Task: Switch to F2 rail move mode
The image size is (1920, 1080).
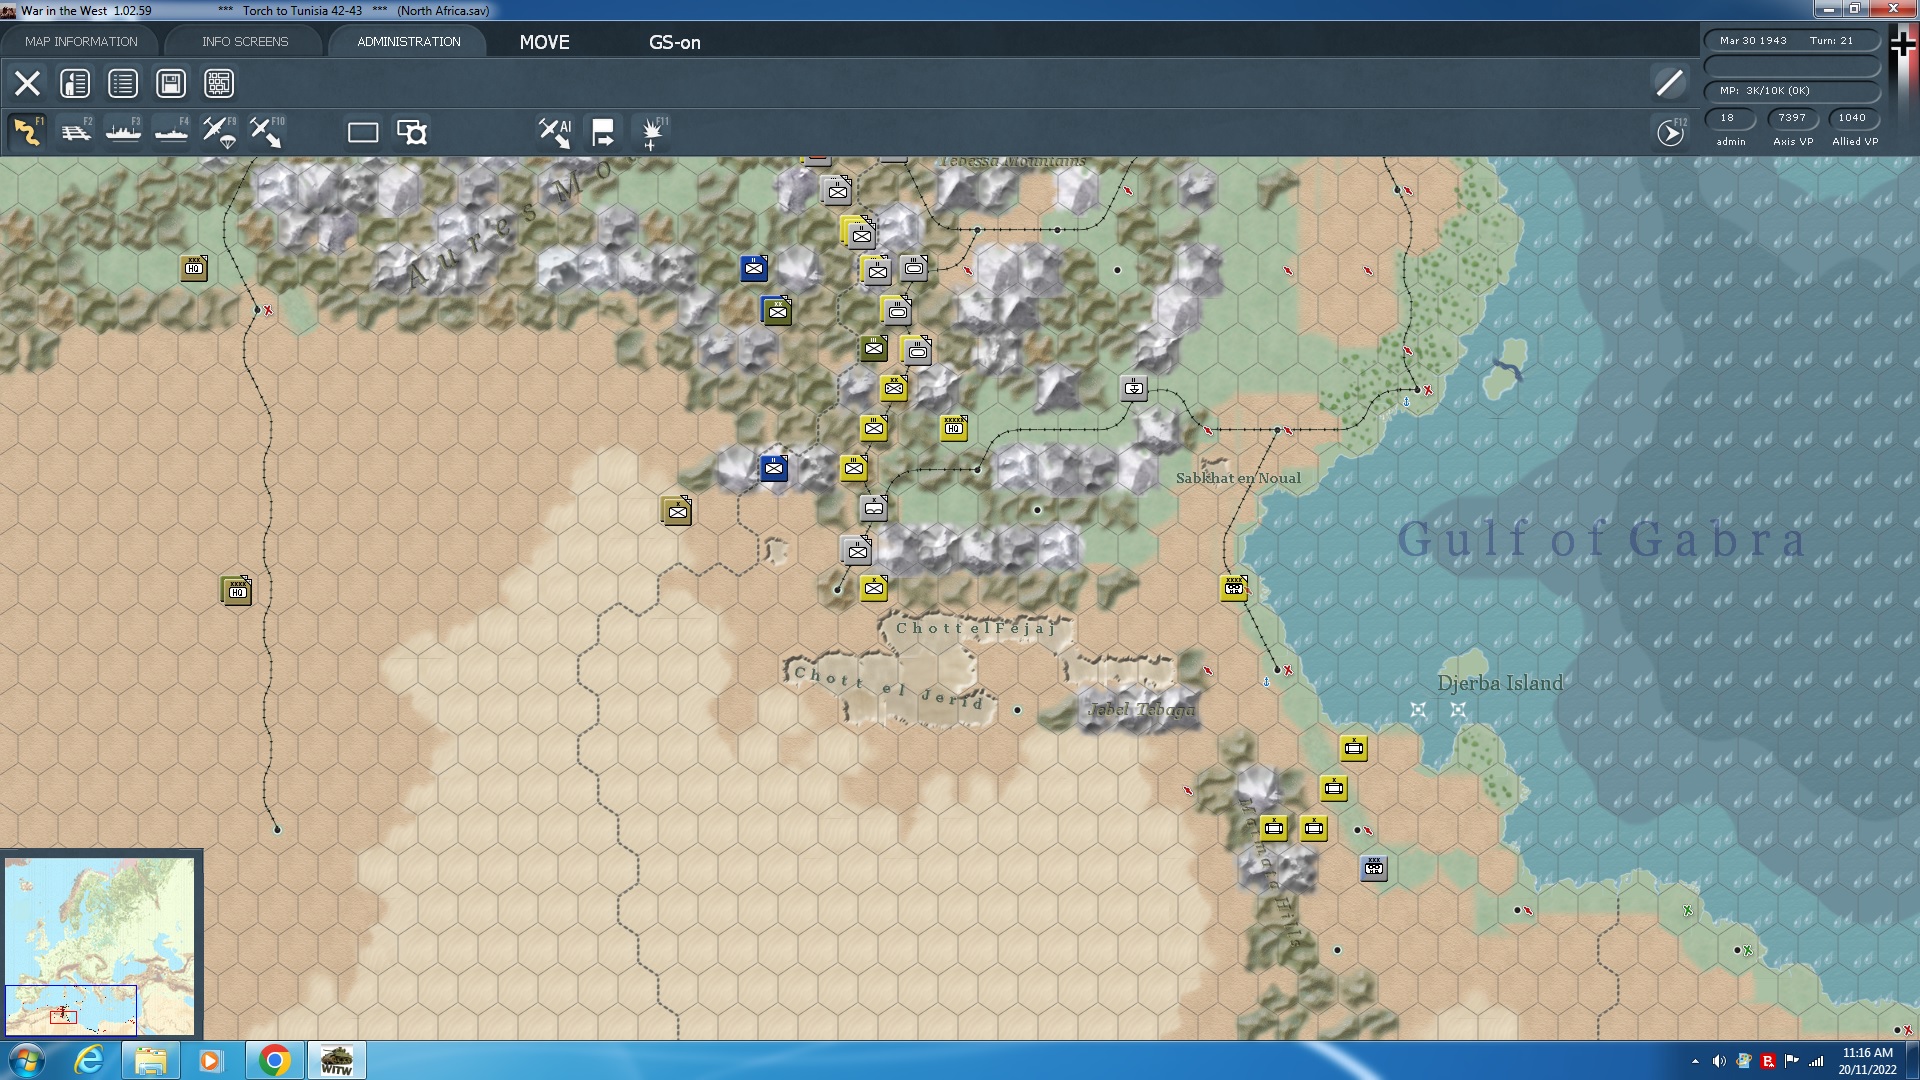Action: (75, 132)
